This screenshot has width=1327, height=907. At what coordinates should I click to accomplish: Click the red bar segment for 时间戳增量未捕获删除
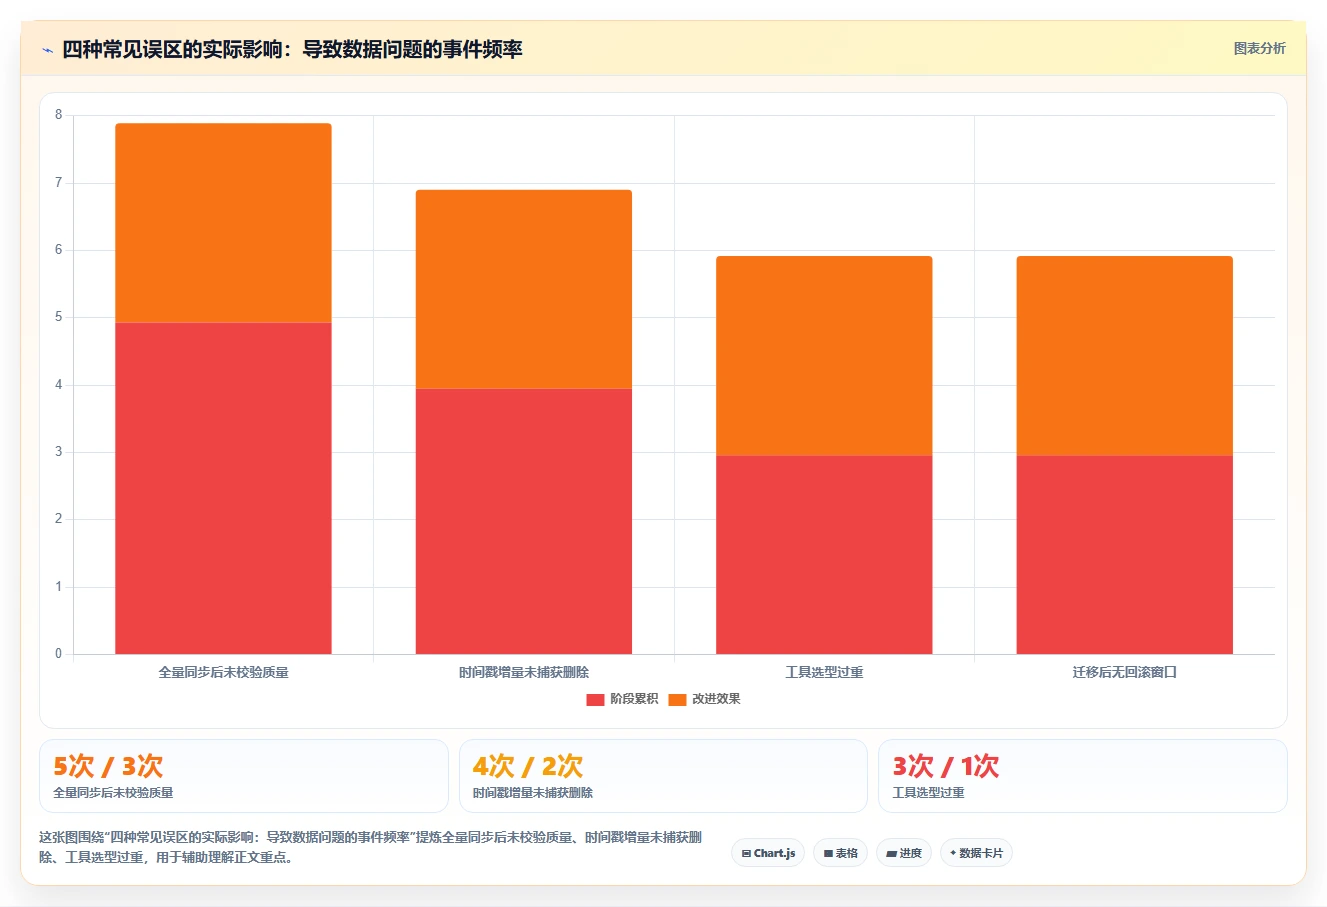click(x=524, y=521)
